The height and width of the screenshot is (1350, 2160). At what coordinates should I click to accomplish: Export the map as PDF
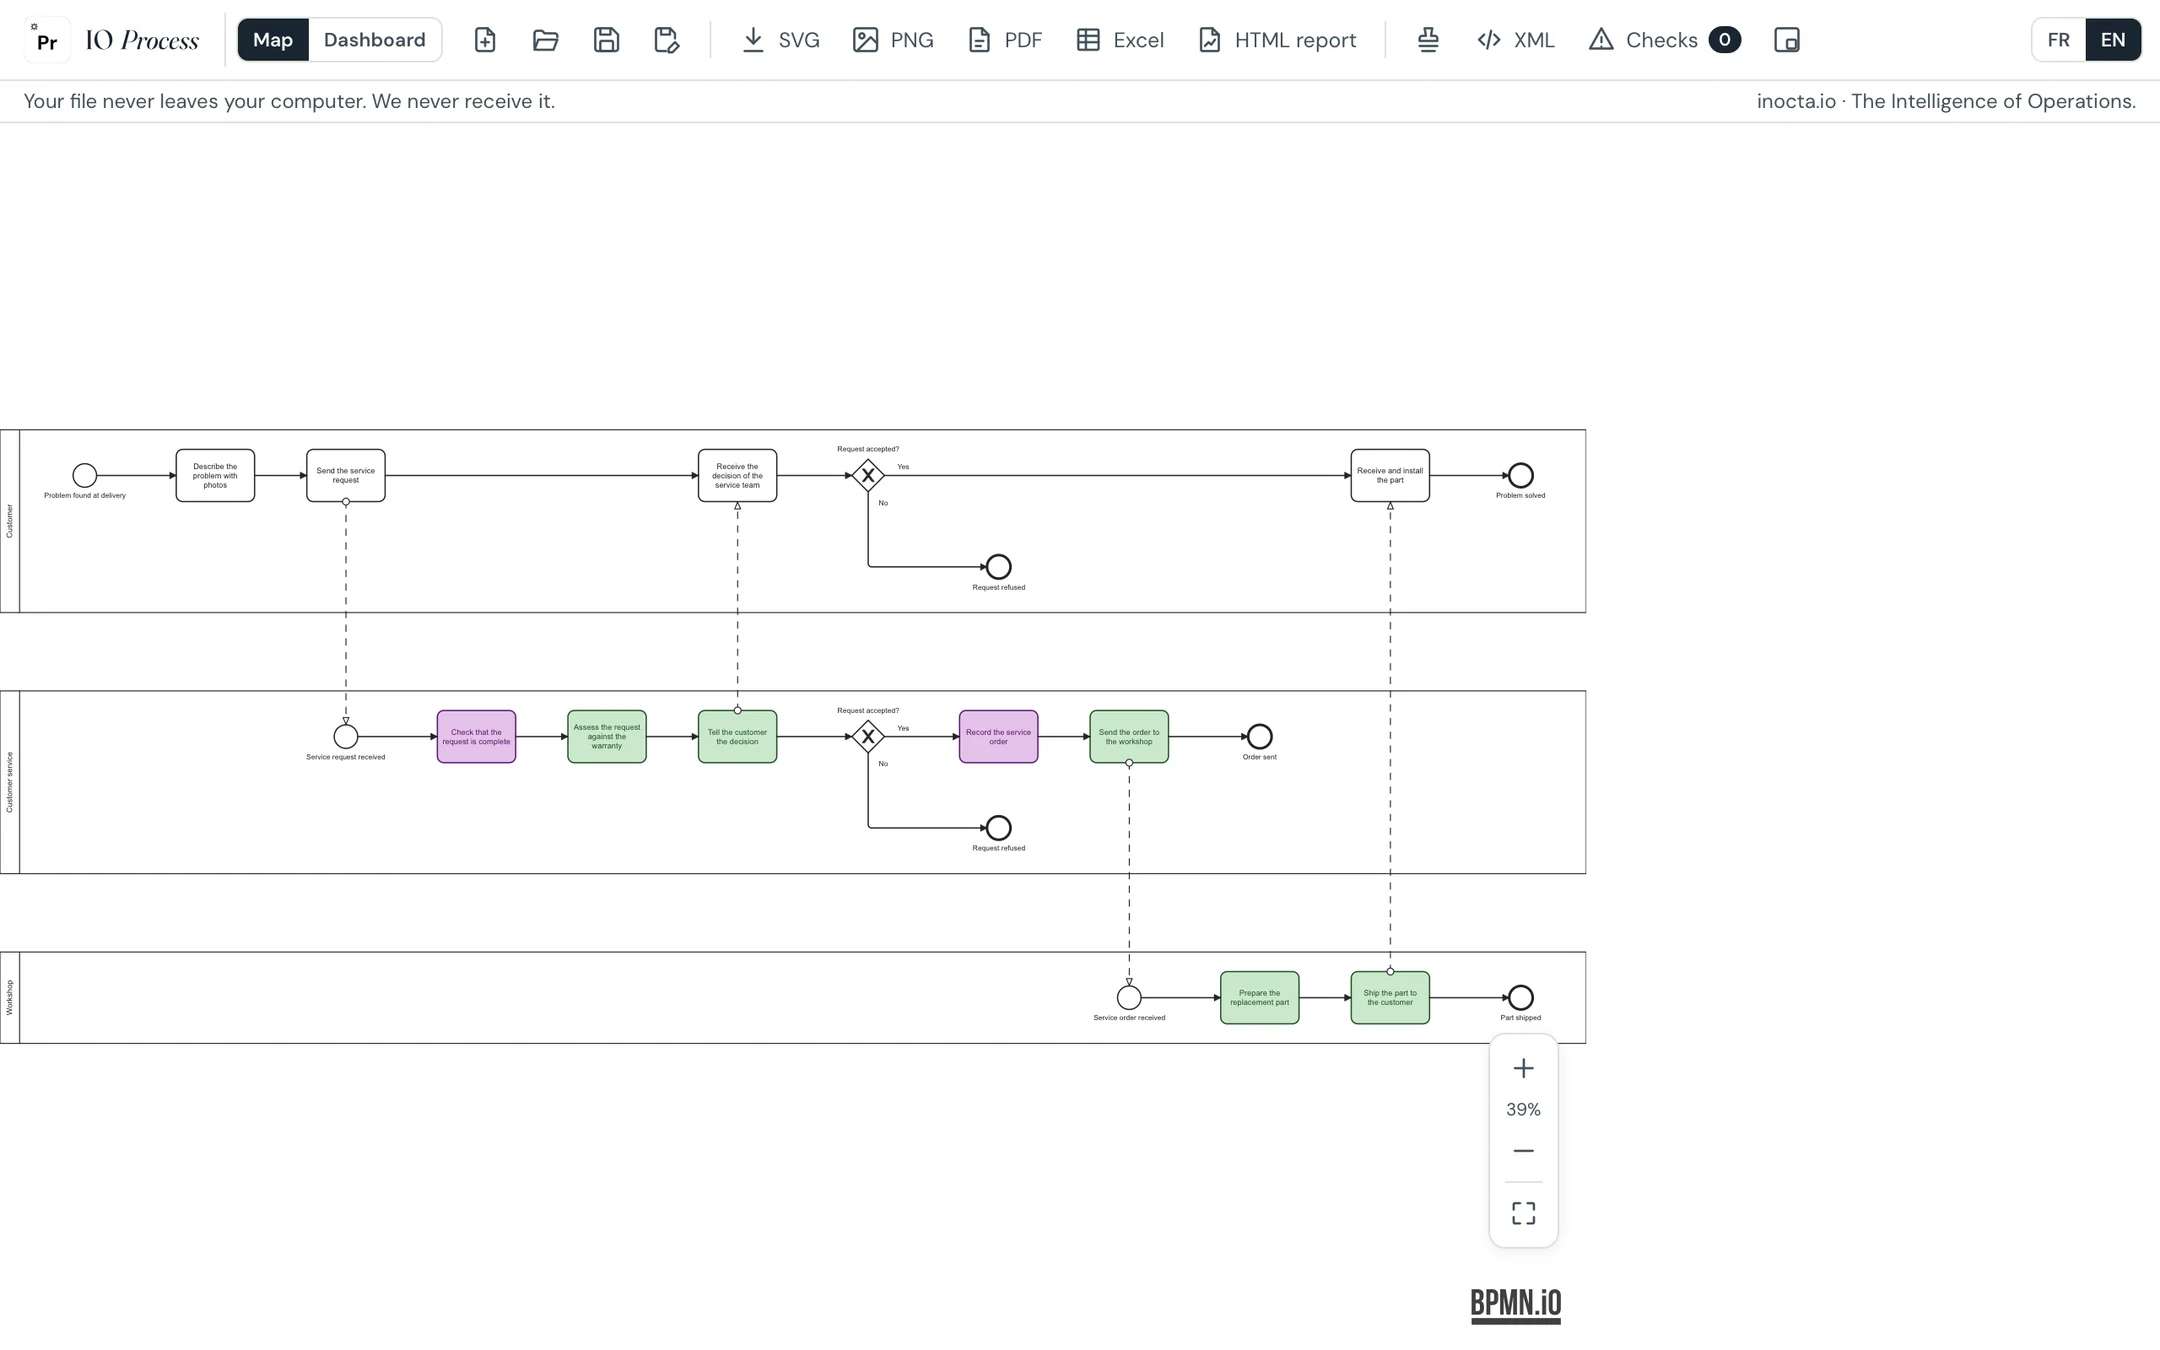tap(1005, 40)
